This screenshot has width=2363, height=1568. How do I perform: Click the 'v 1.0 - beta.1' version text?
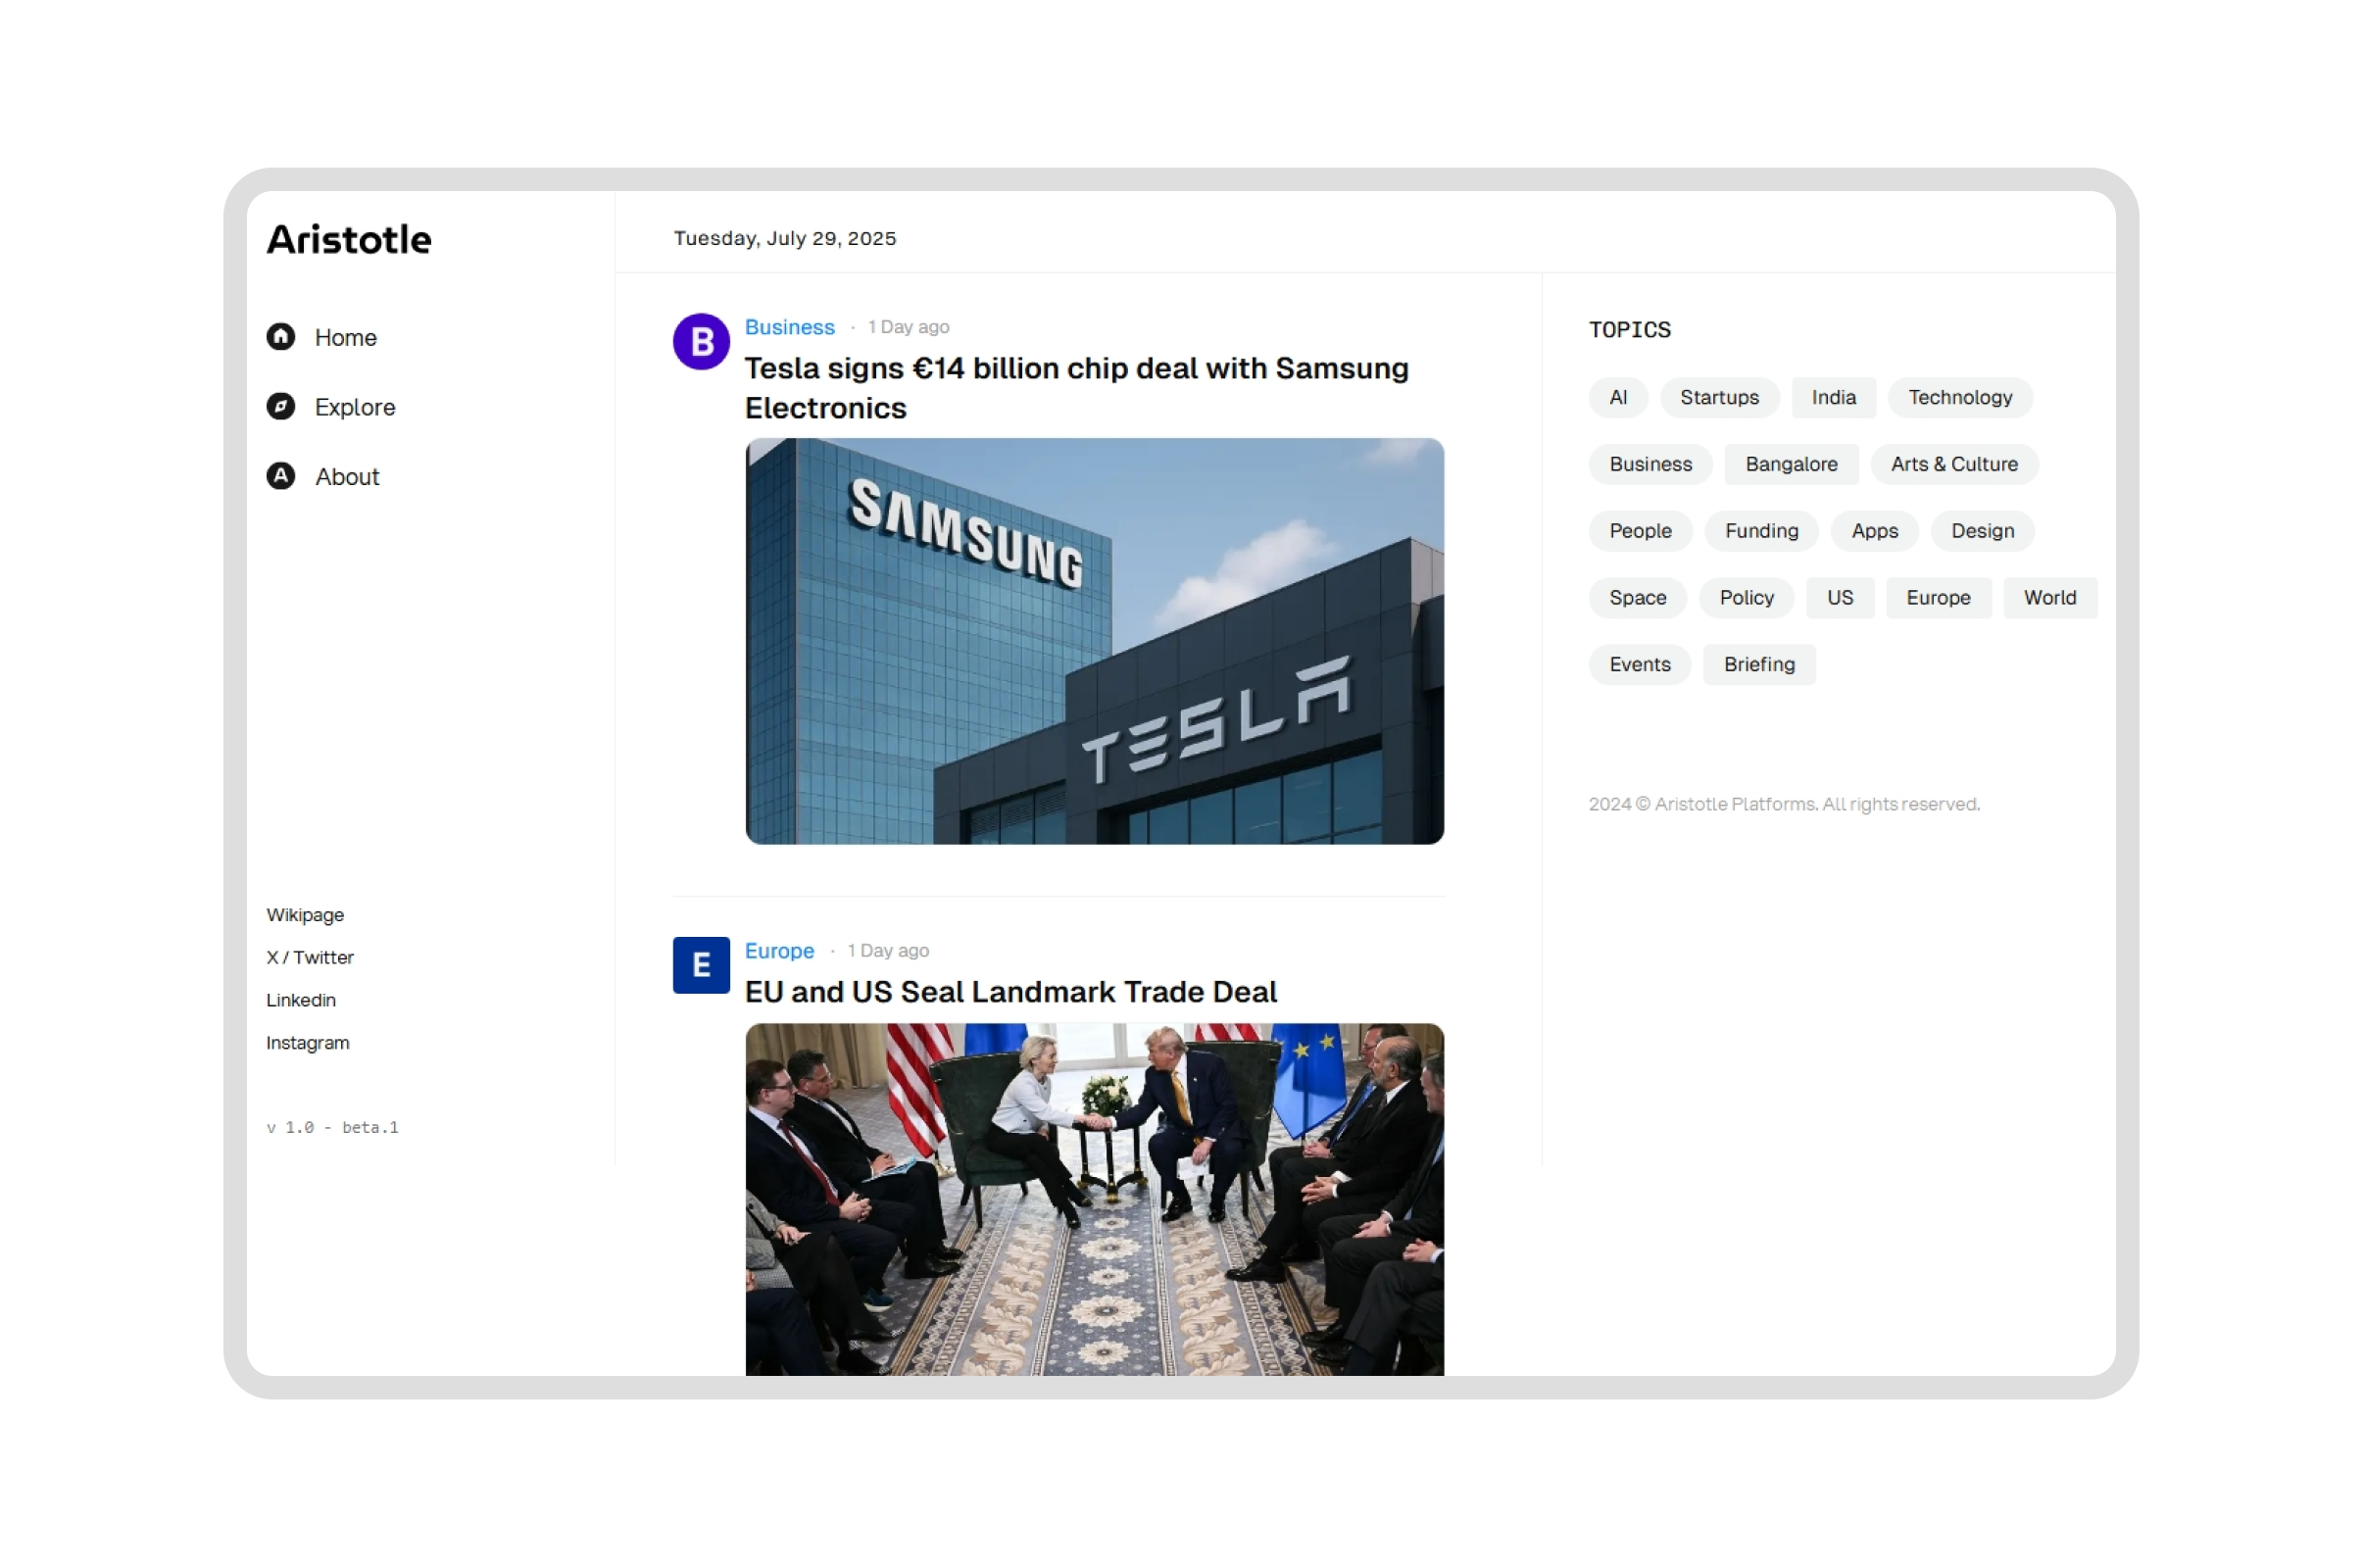332,1128
